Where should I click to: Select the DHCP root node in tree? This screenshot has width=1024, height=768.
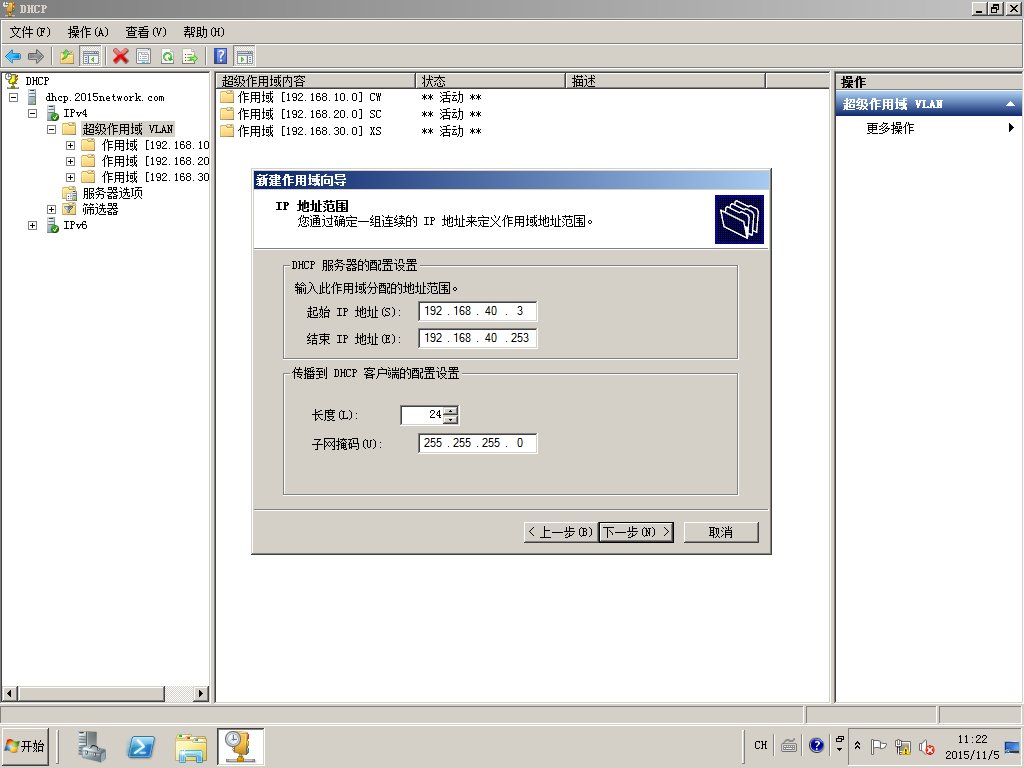[37, 81]
